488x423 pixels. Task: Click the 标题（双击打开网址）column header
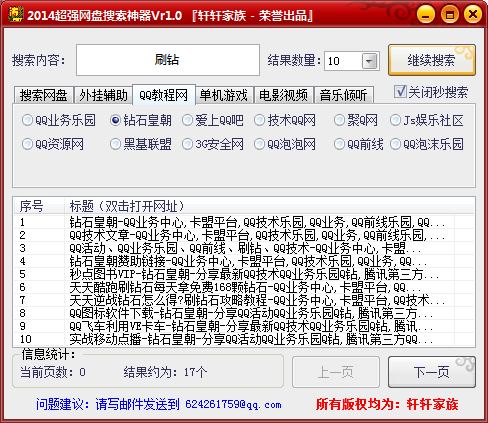pyautogui.click(x=269, y=206)
